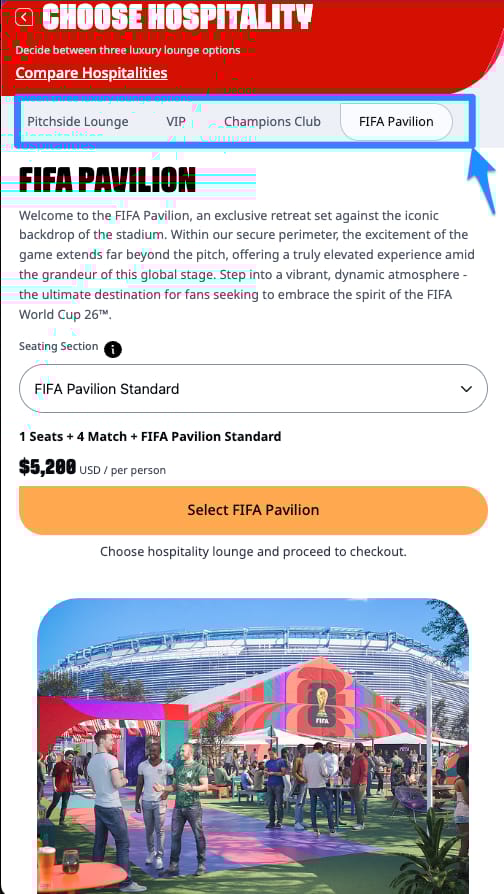This screenshot has width=504, height=894.
Task: Go back using the top-left arrow icon
Action: [x=24, y=18]
